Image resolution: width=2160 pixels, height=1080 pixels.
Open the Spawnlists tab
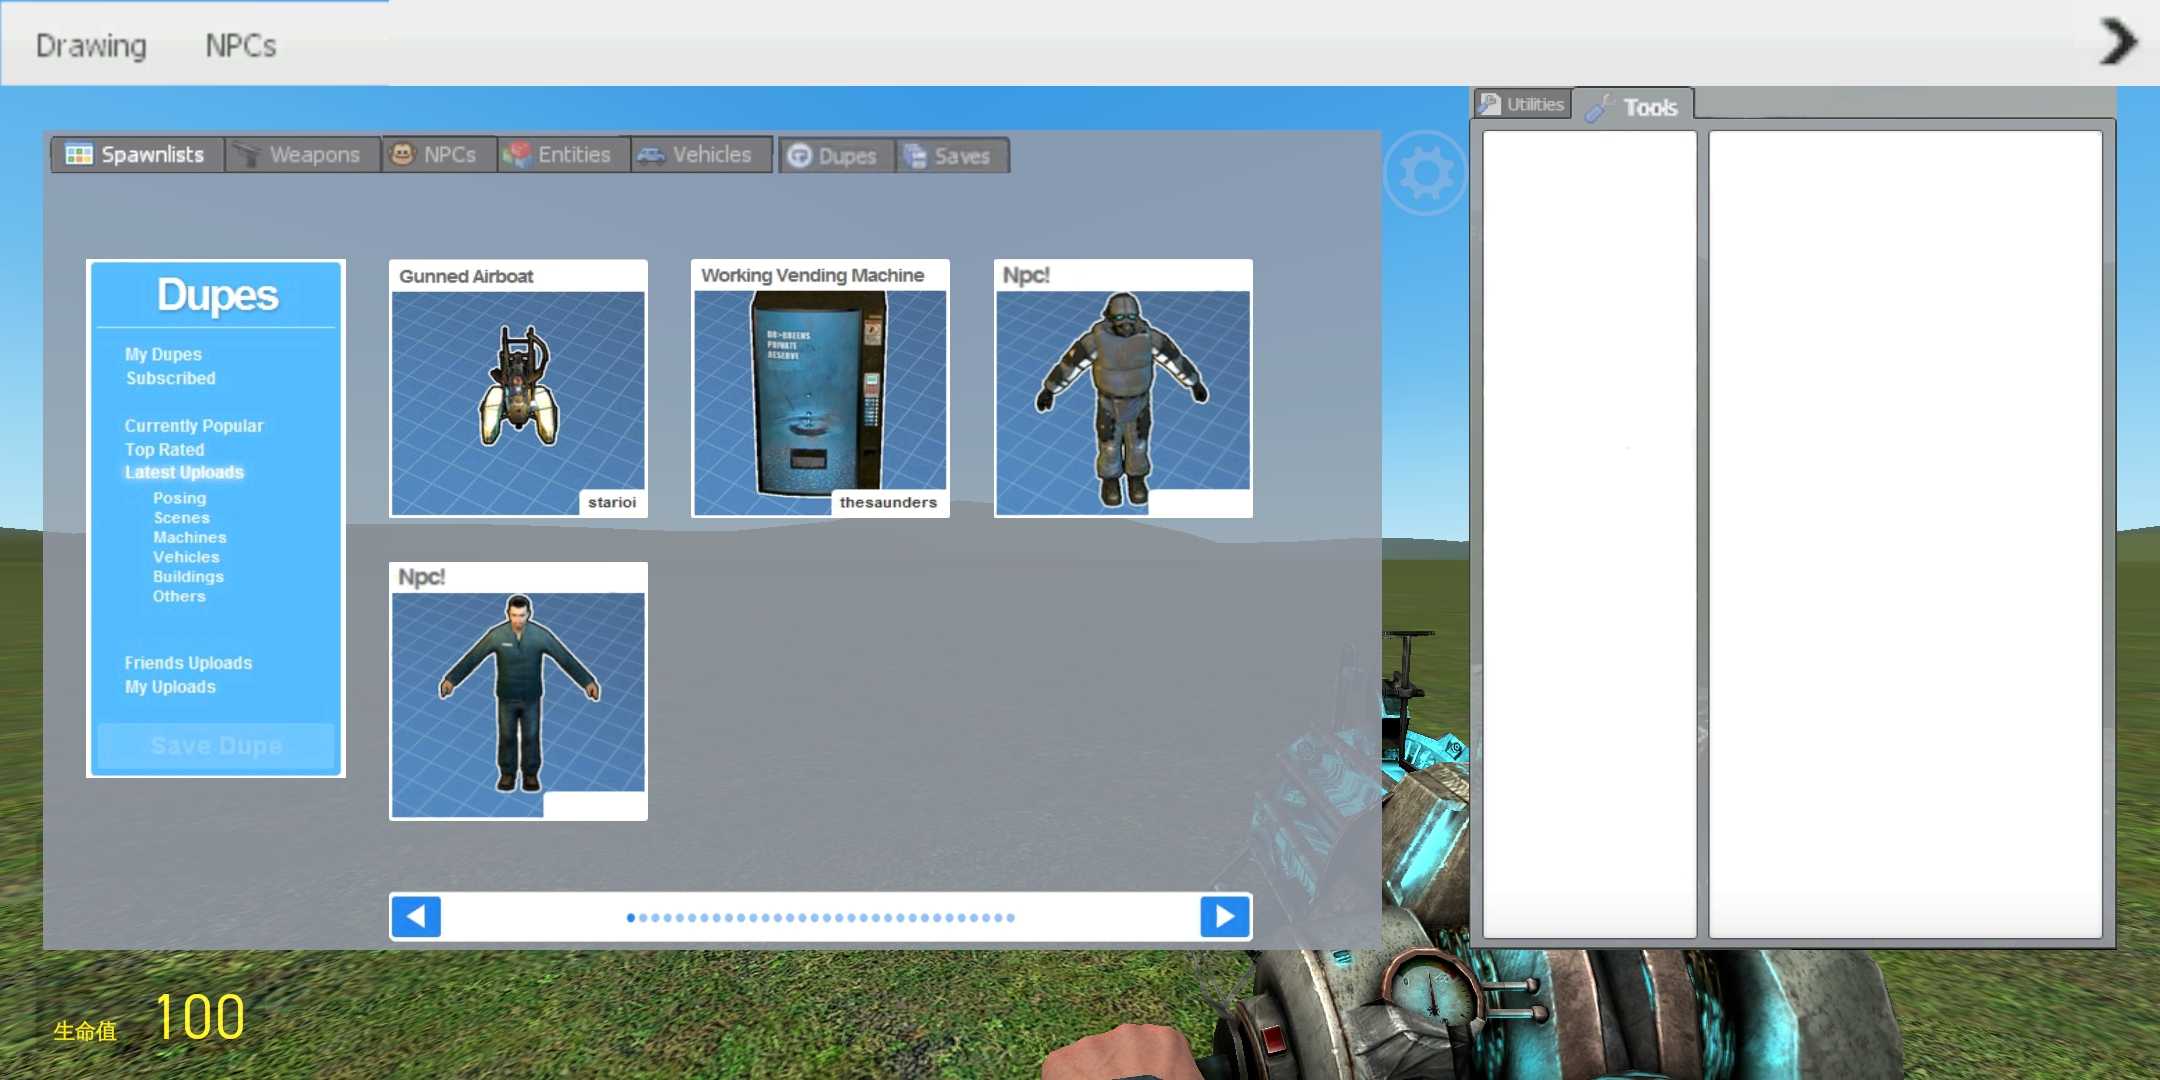pyautogui.click(x=137, y=154)
